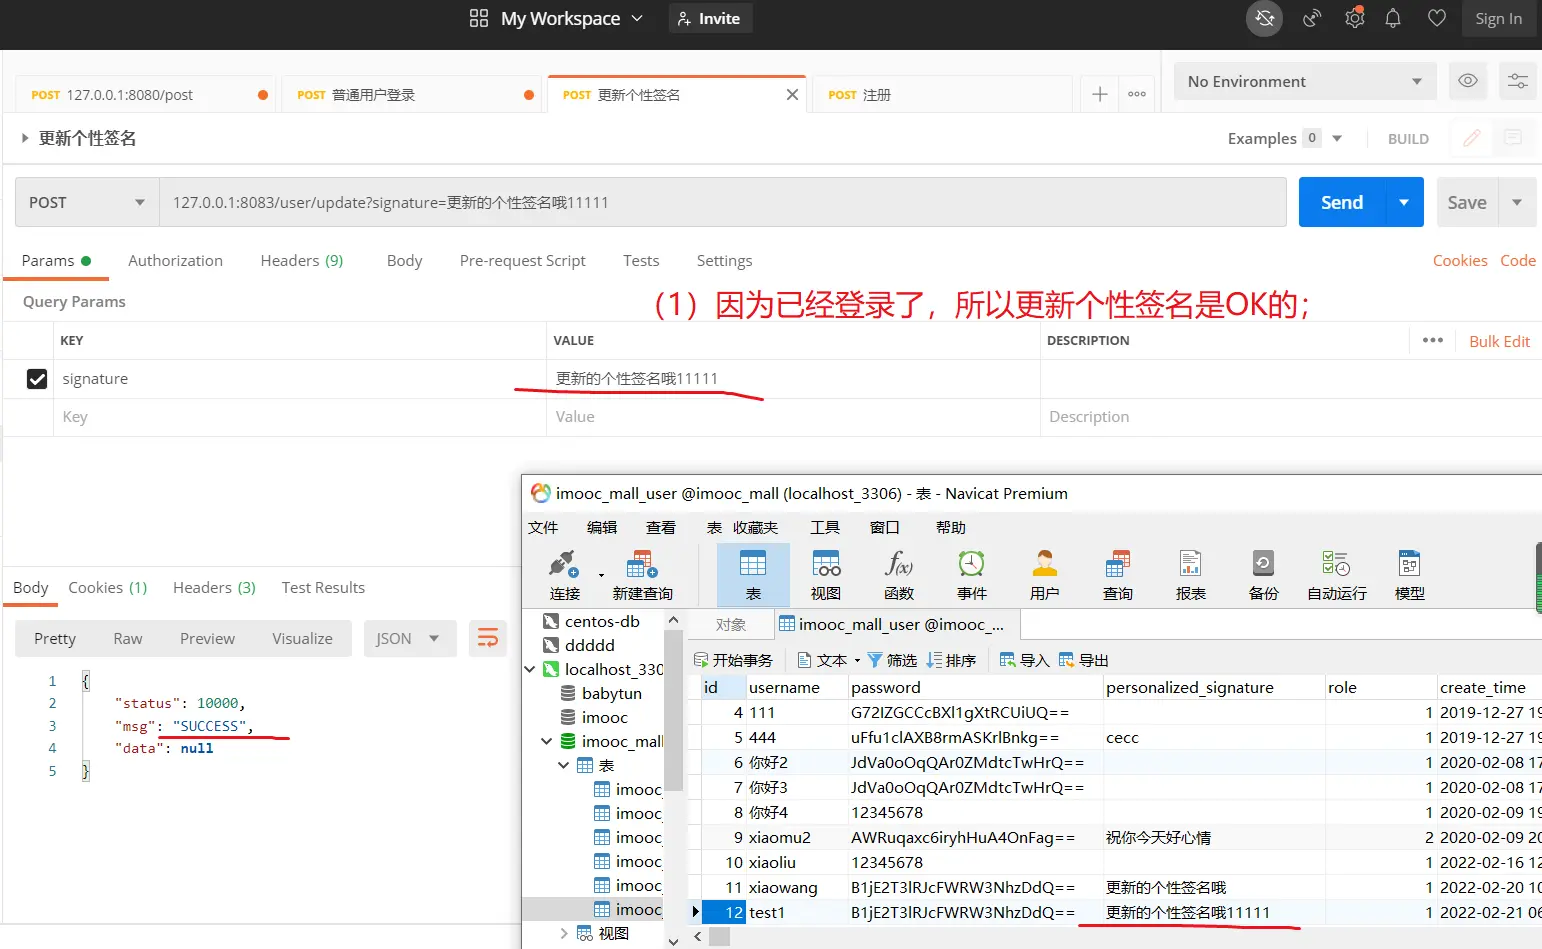Collapse the imooc_mall database tree node
The width and height of the screenshot is (1542, 949).
pos(546,741)
